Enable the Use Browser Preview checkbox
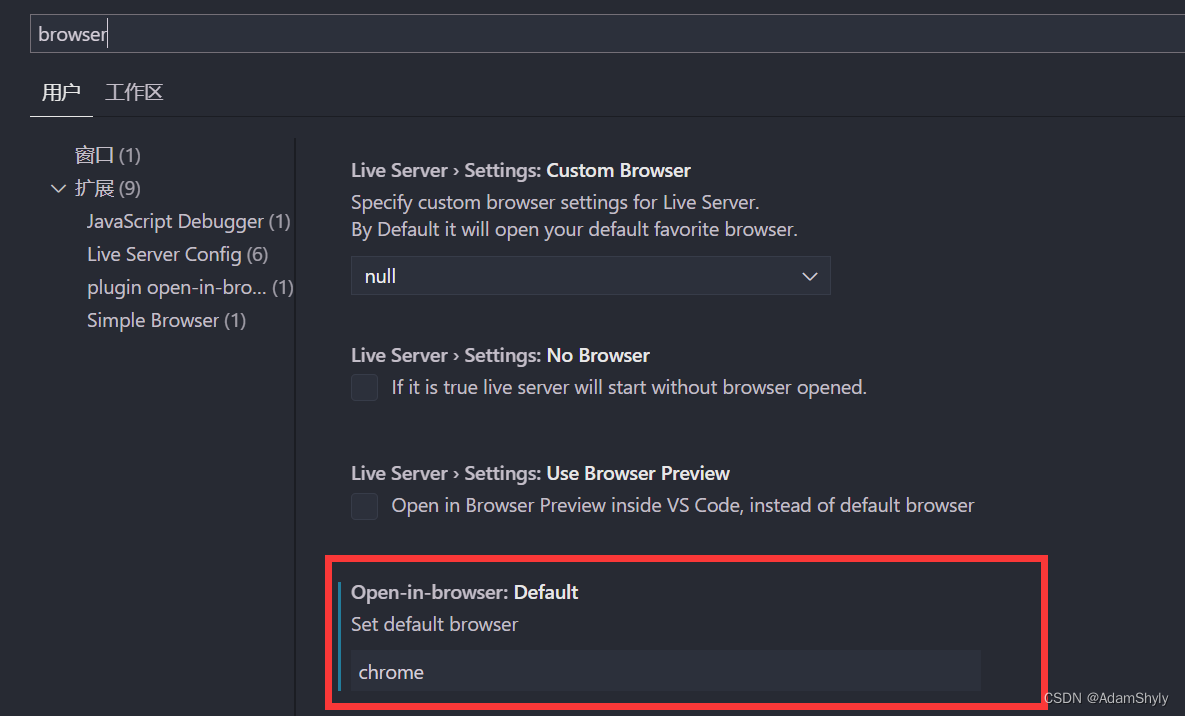The image size is (1185, 716). (x=364, y=506)
